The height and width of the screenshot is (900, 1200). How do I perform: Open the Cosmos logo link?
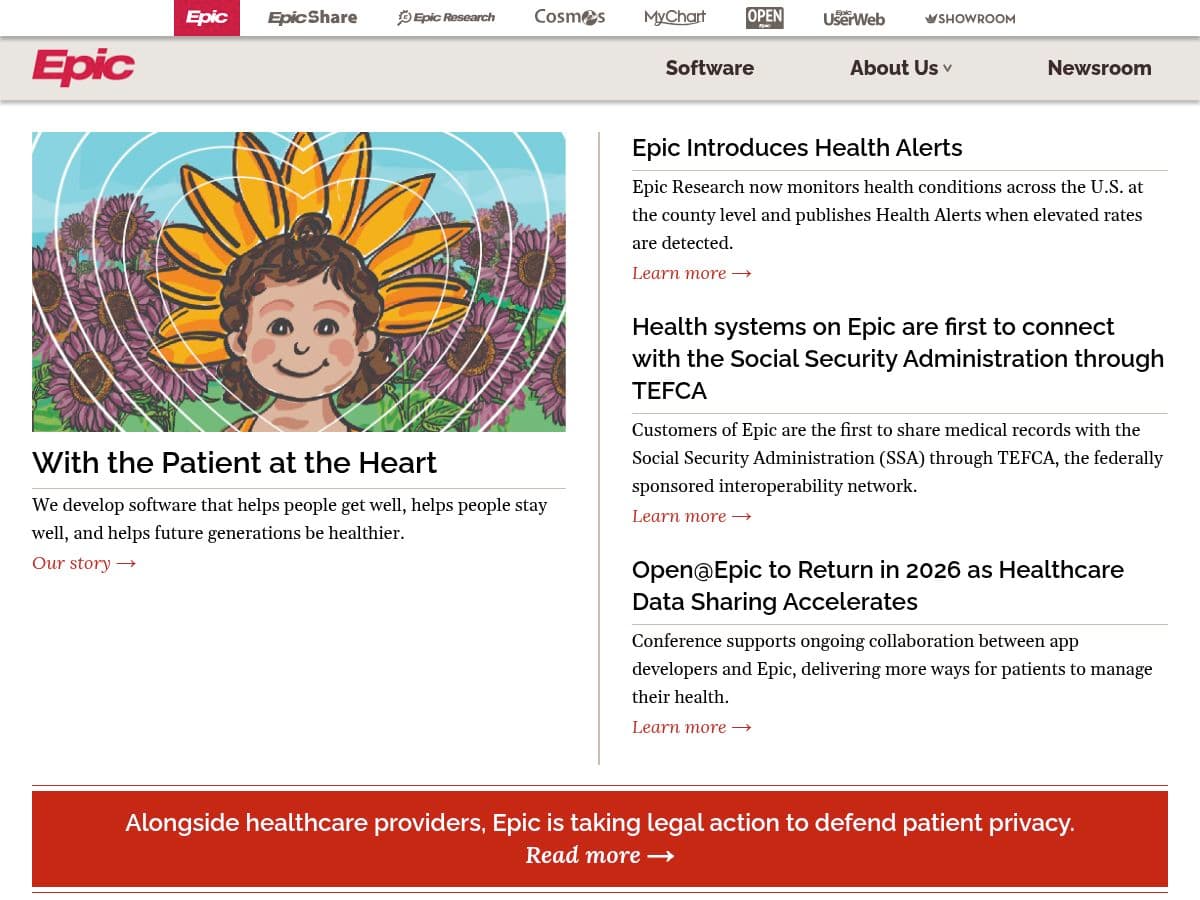click(570, 18)
